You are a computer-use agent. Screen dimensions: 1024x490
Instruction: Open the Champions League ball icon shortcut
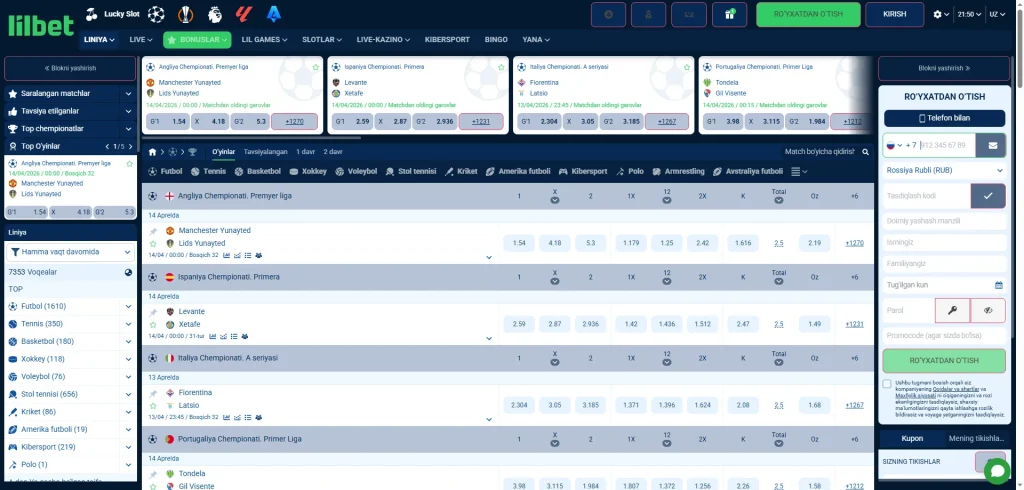point(156,15)
